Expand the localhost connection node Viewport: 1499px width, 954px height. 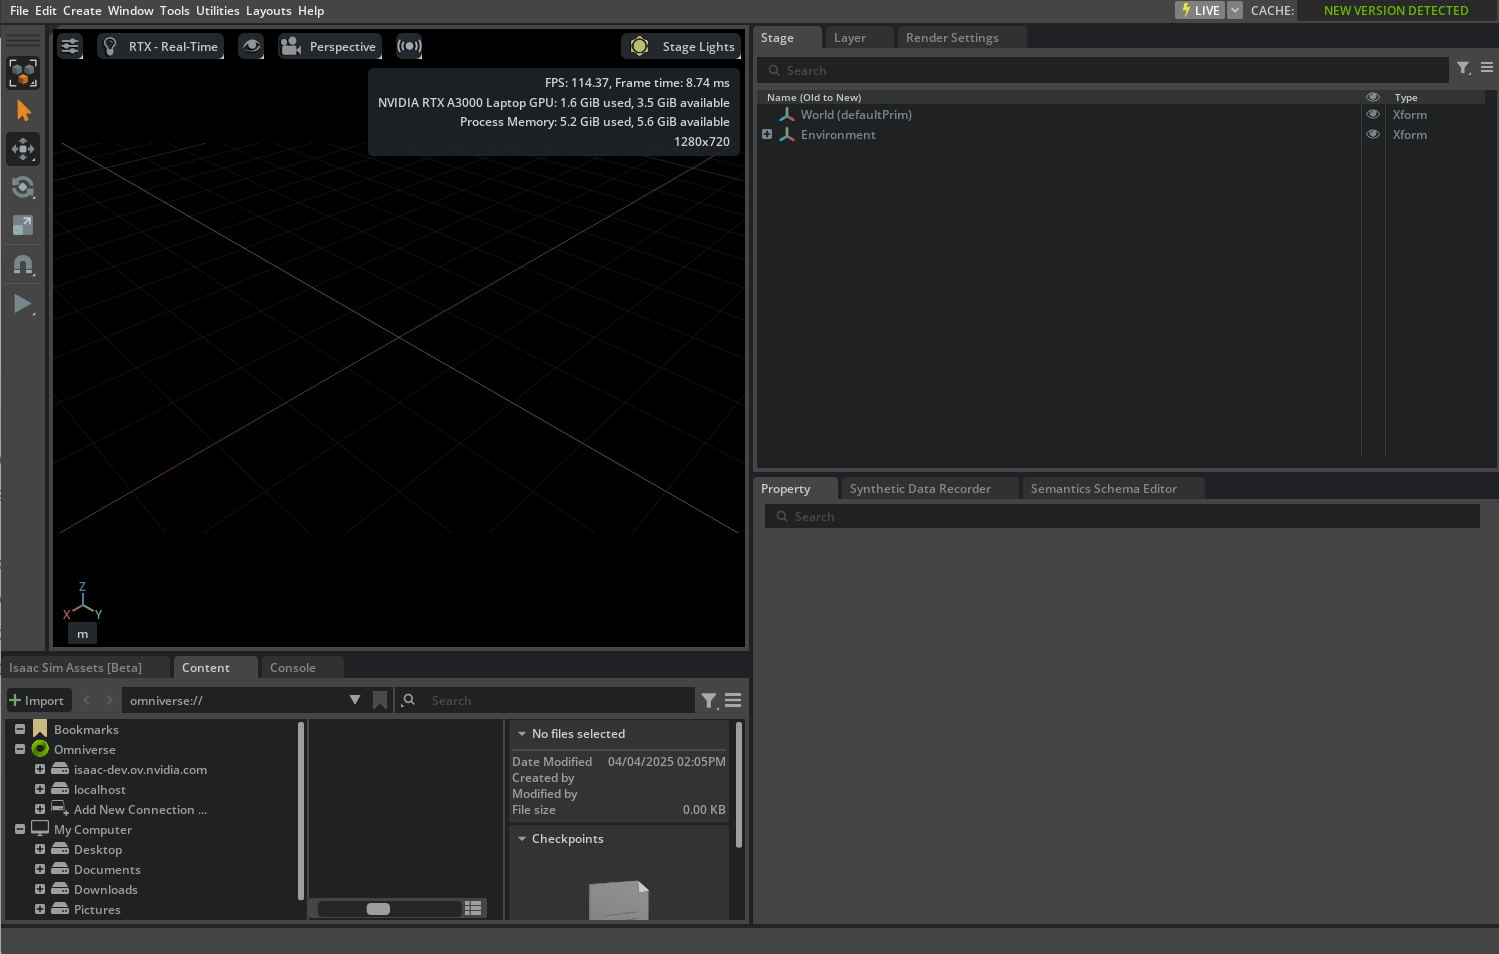[40, 789]
